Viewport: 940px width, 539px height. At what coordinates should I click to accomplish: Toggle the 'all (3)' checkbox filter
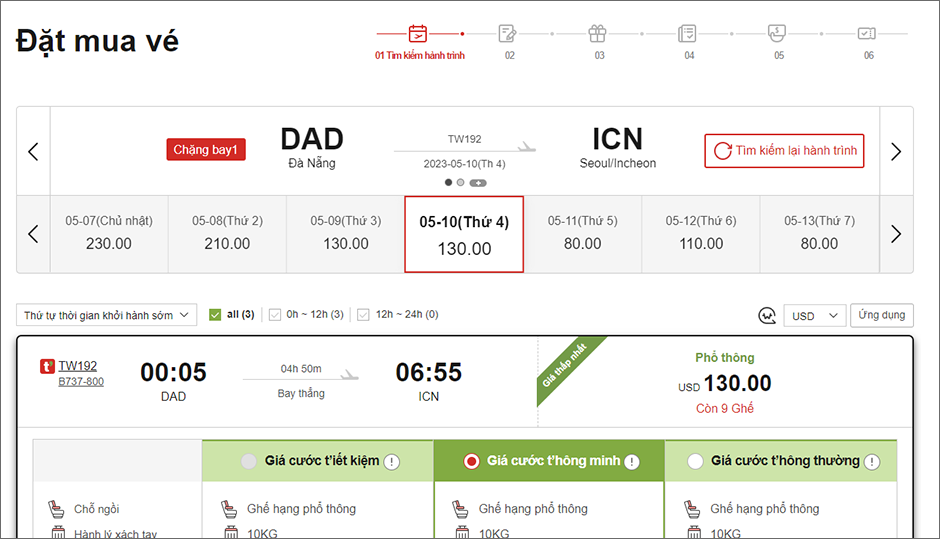coord(215,315)
